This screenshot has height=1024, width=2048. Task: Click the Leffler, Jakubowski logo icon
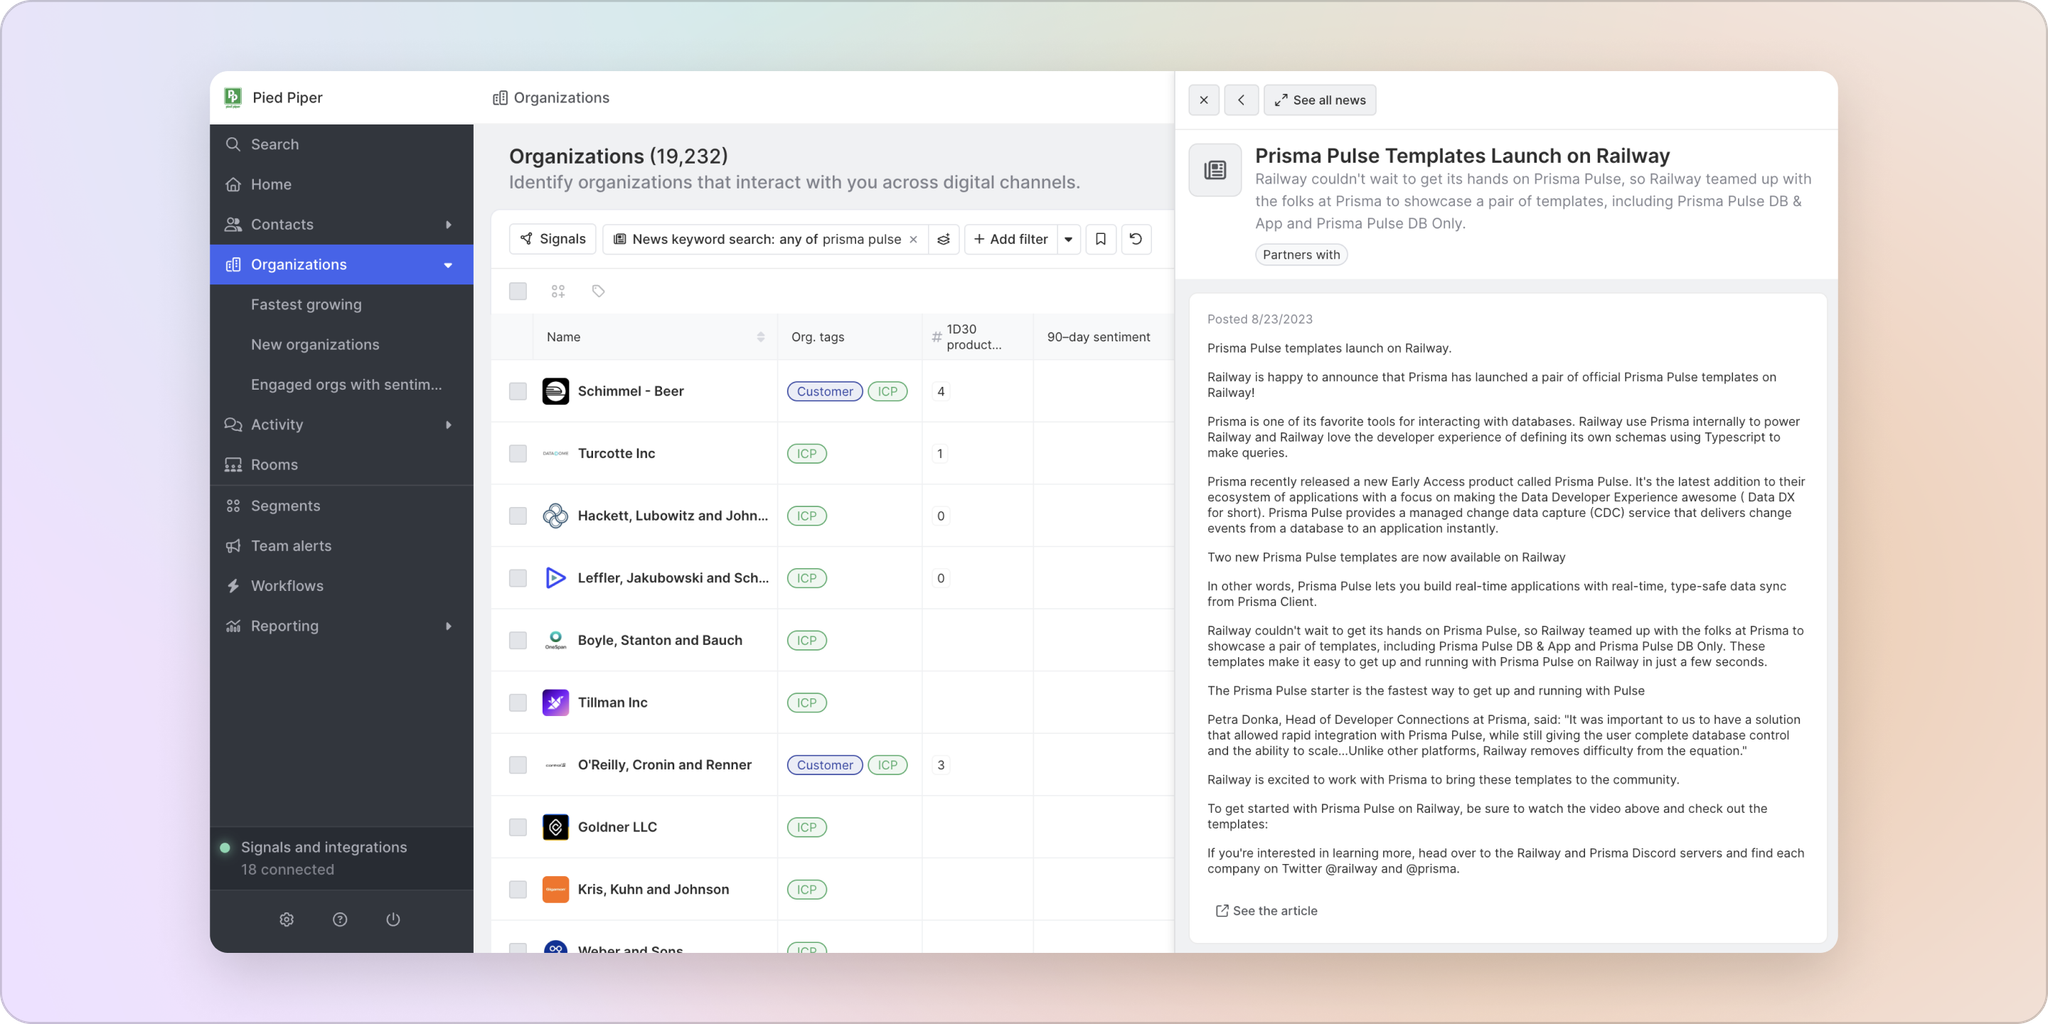[x=556, y=578]
